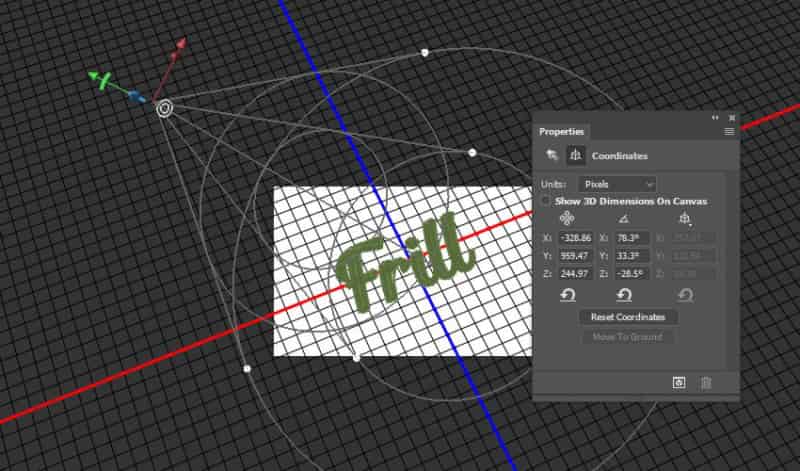Click the green Frill 3D text
Image resolution: width=800 pixels, height=471 pixels.
click(x=405, y=262)
